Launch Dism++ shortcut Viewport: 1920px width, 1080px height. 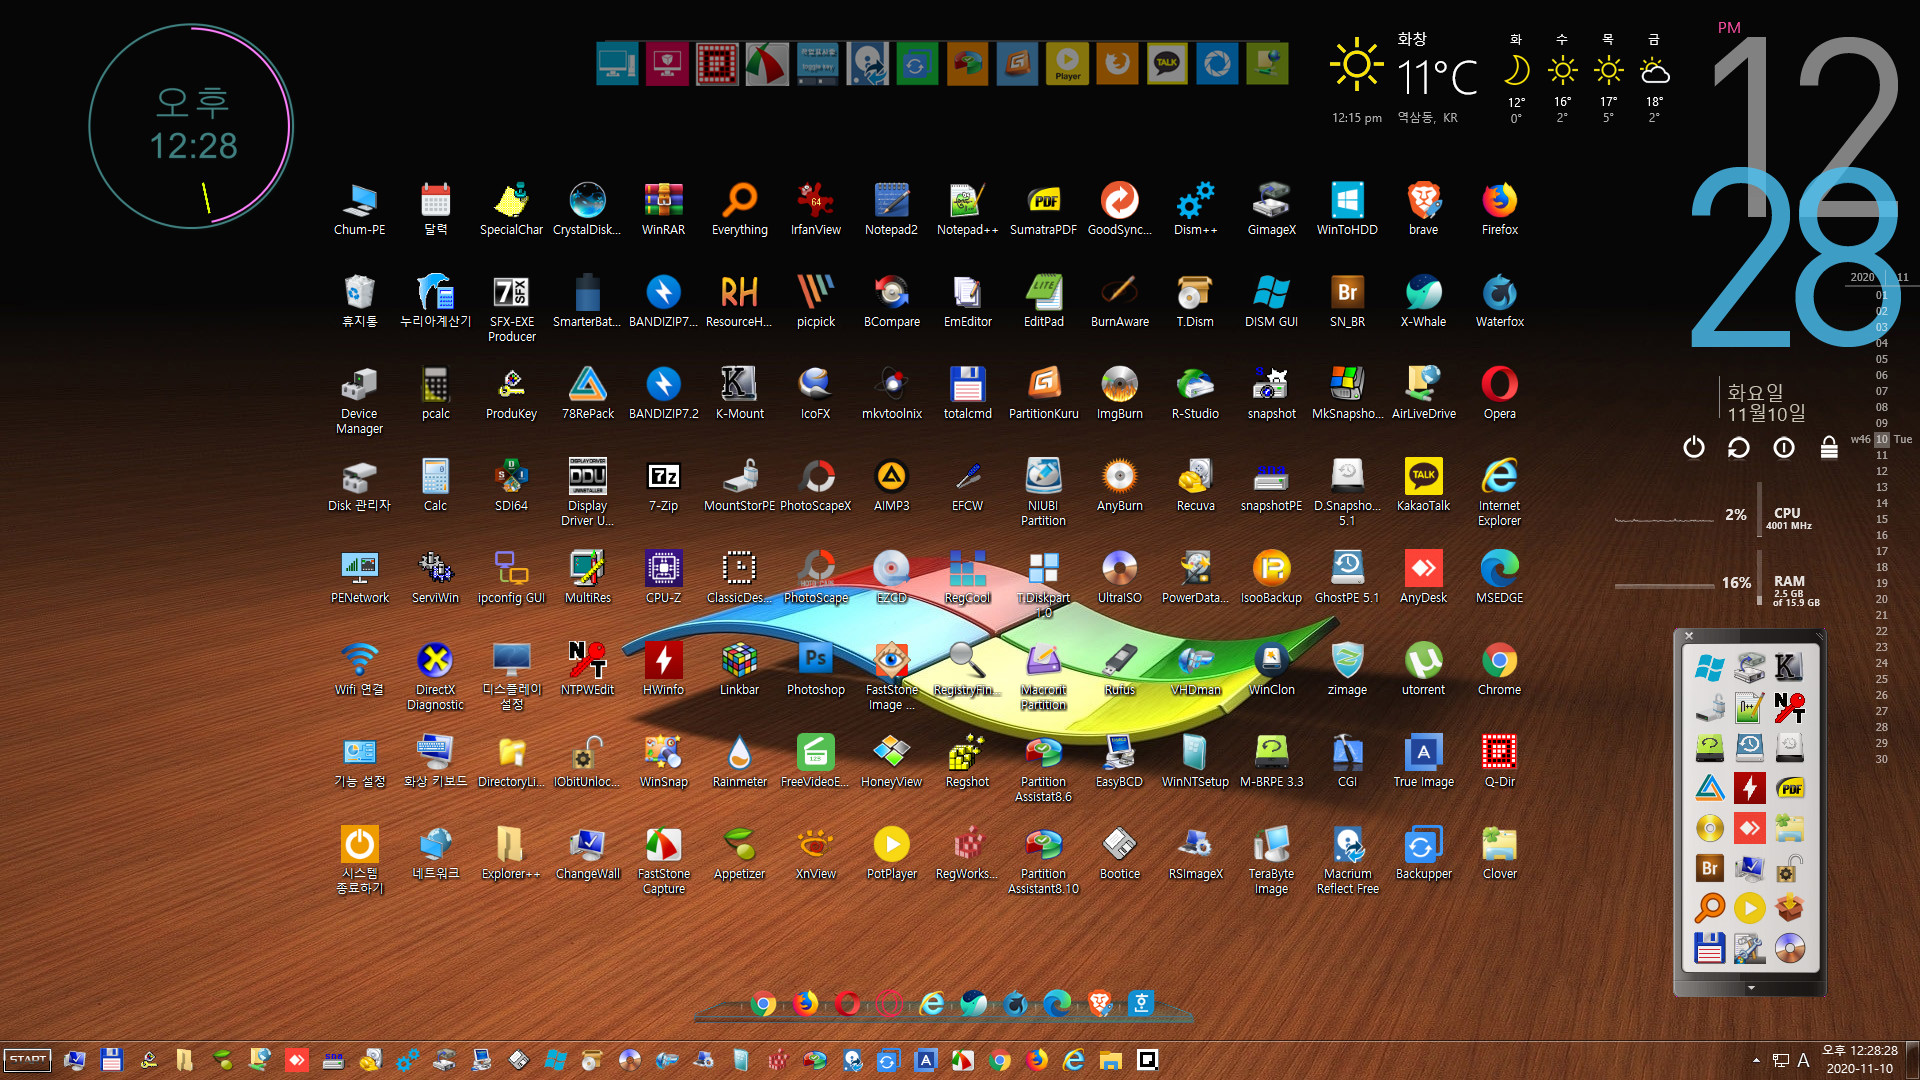pos(1195,209)
